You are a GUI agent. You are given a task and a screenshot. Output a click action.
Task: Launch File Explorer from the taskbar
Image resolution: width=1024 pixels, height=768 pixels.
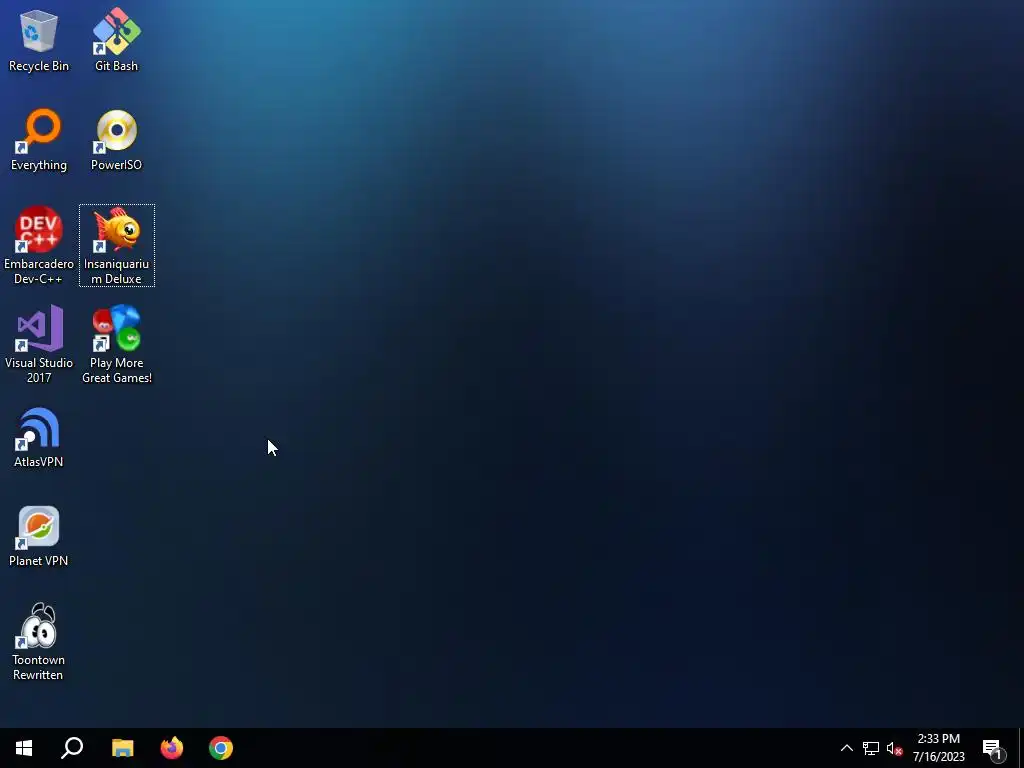[x=122, y=748]
